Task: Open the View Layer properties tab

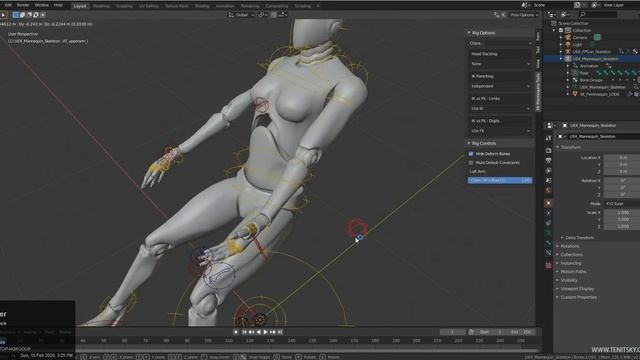Action: (x=549, y=170)
